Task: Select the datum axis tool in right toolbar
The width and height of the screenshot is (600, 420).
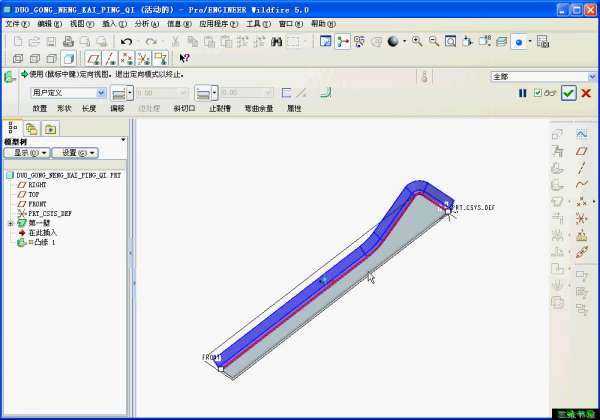Action: (x=581, y=167)
